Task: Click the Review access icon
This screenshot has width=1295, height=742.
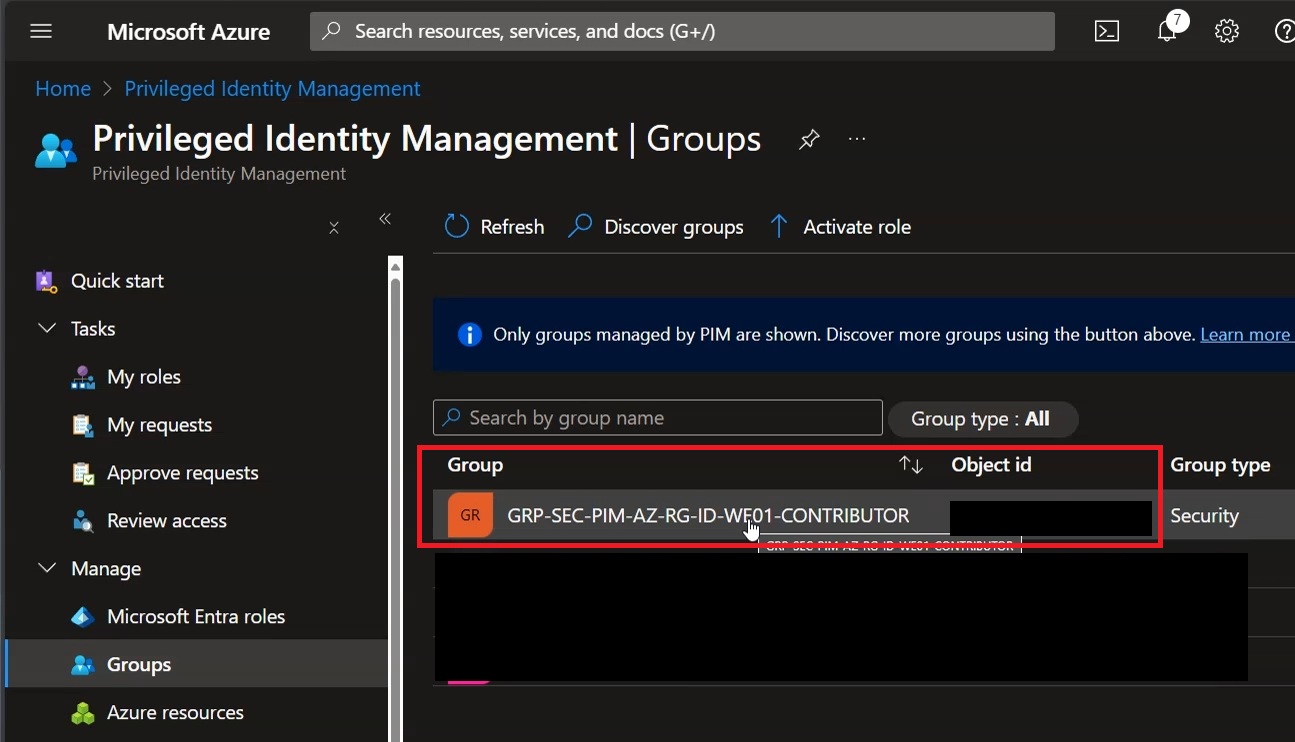Action: coord(83,521)
